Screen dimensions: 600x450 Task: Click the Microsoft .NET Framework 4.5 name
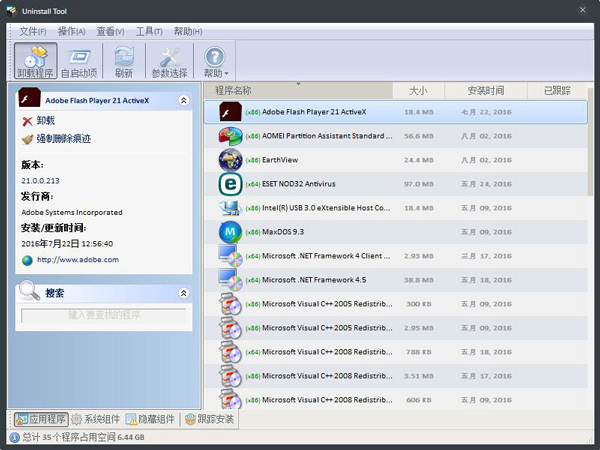(314, 280)
